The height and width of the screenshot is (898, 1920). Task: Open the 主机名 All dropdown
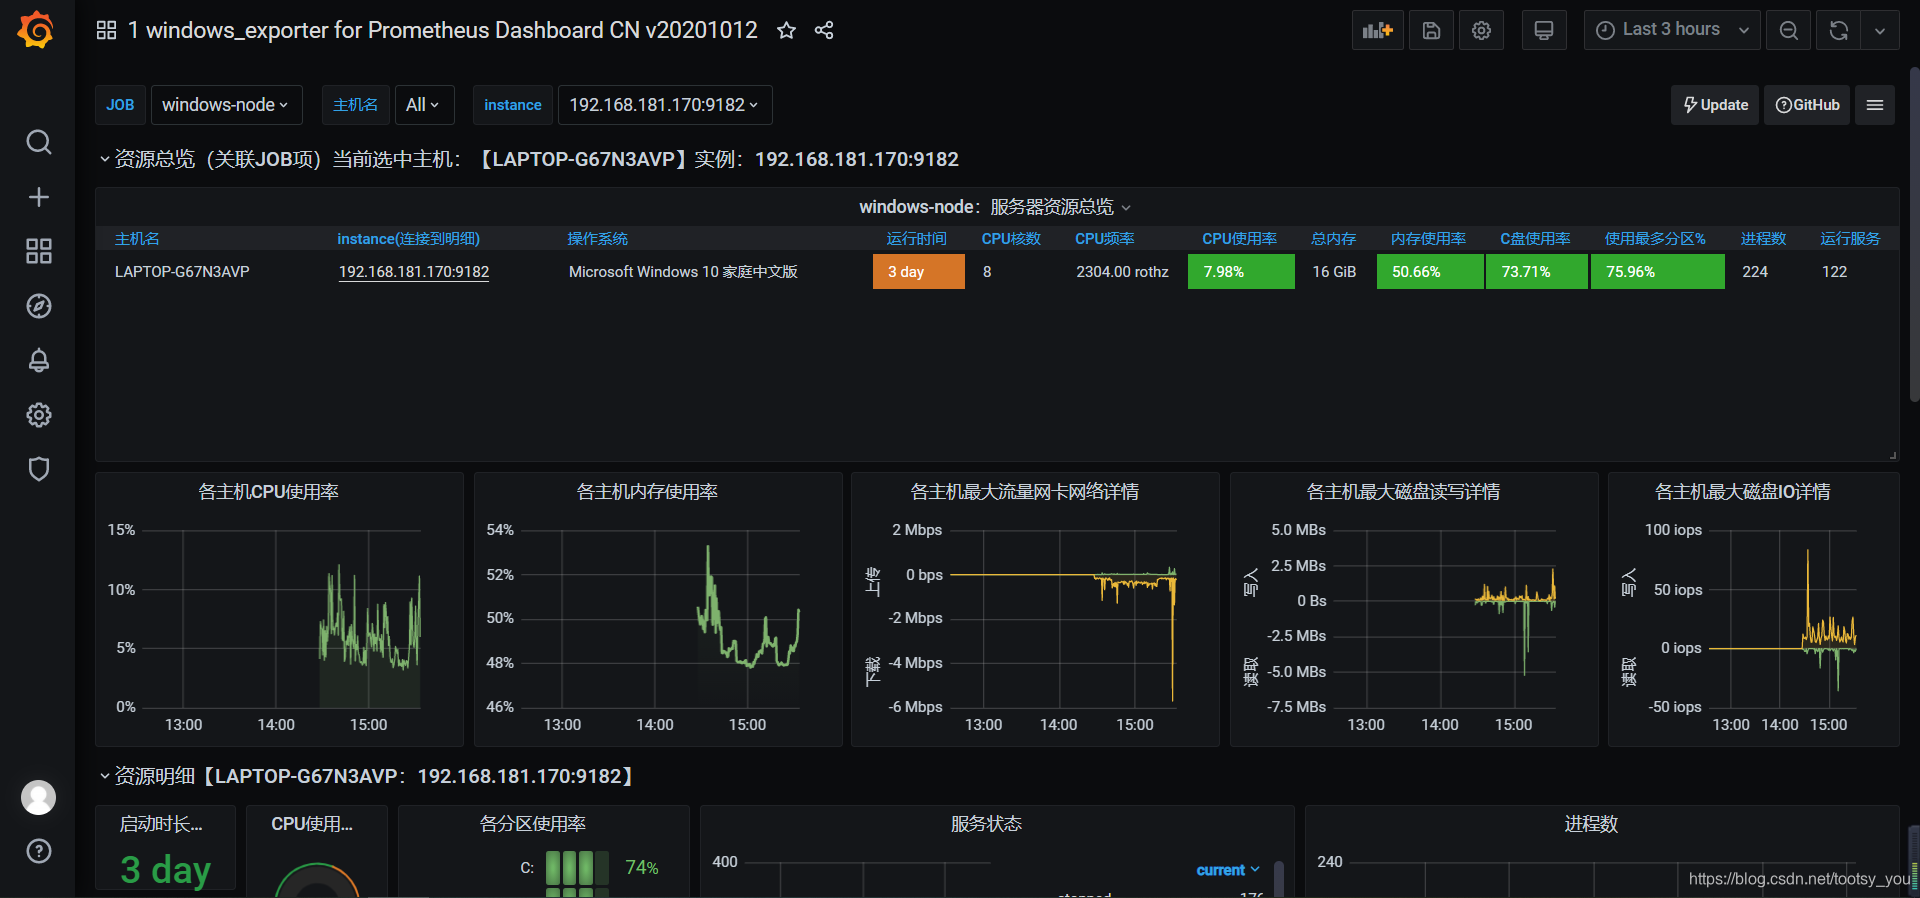pos(424,105)
